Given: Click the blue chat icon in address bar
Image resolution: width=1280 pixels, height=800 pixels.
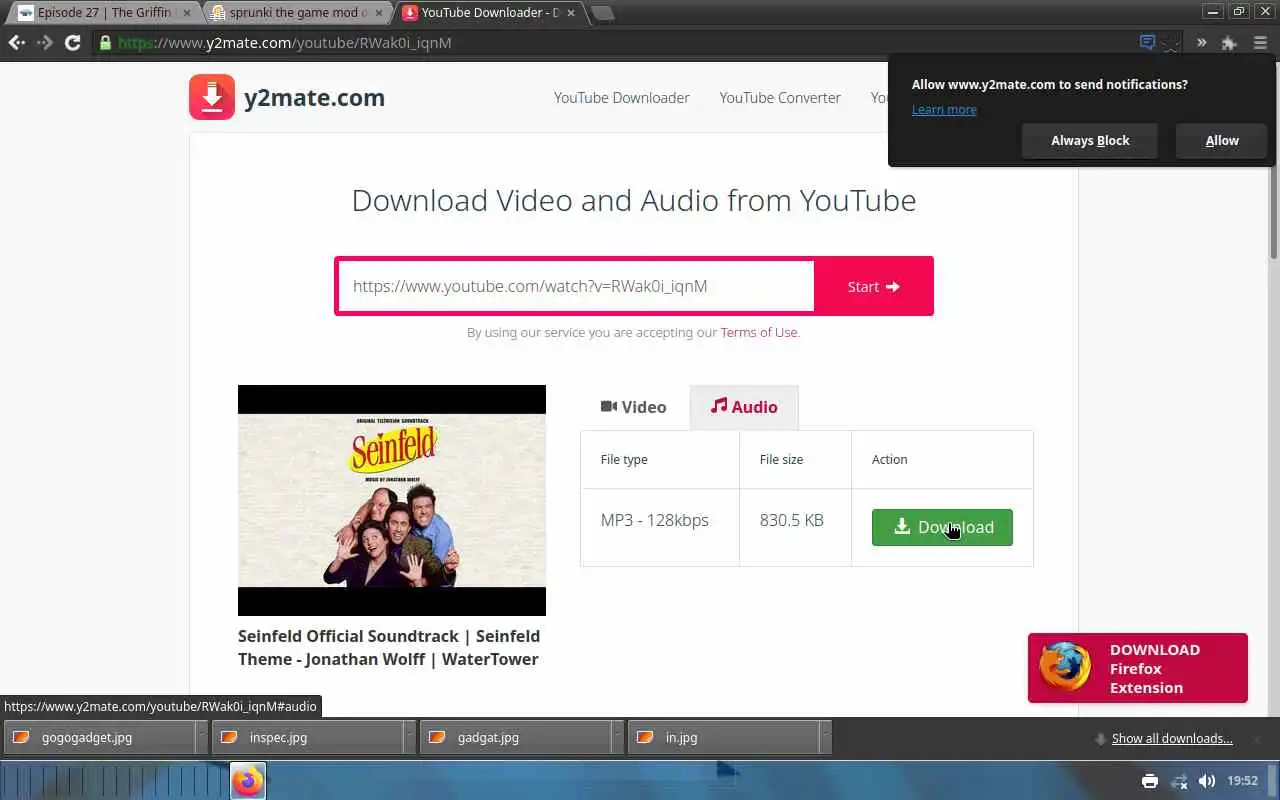Looking at the screenshot, I should point(1148,42).
